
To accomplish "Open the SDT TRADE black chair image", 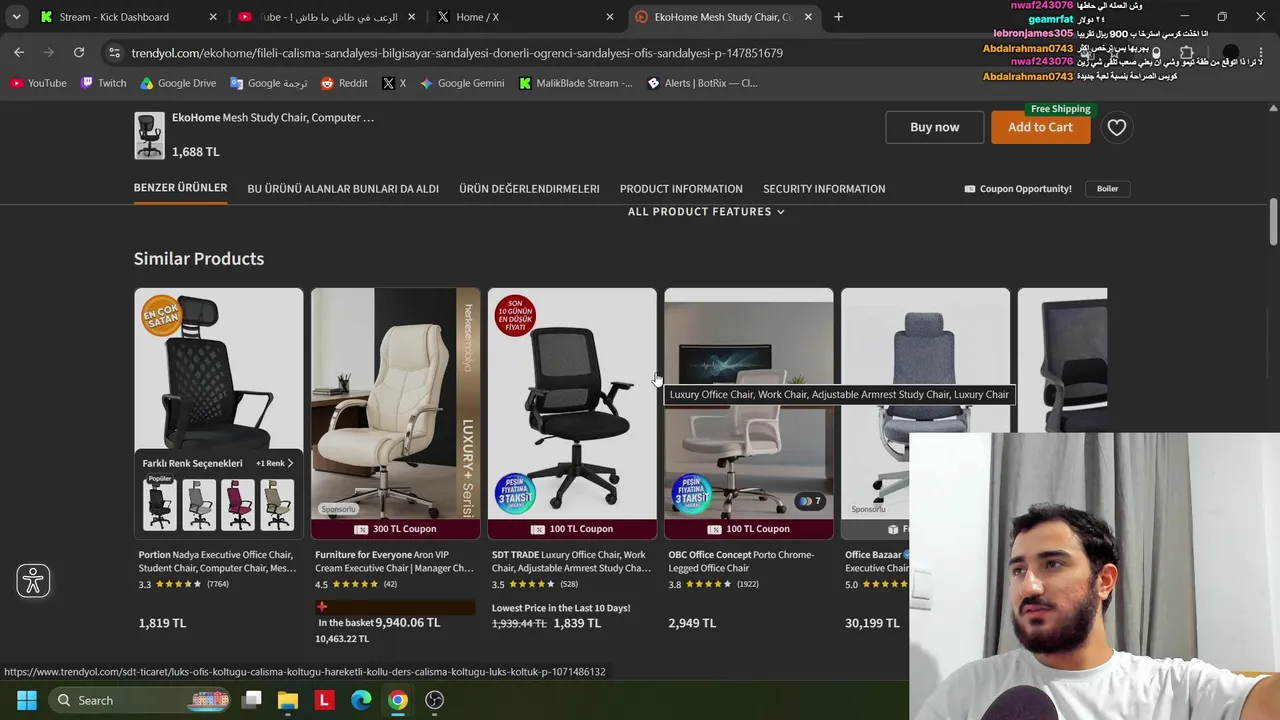I will coord(572,403).
